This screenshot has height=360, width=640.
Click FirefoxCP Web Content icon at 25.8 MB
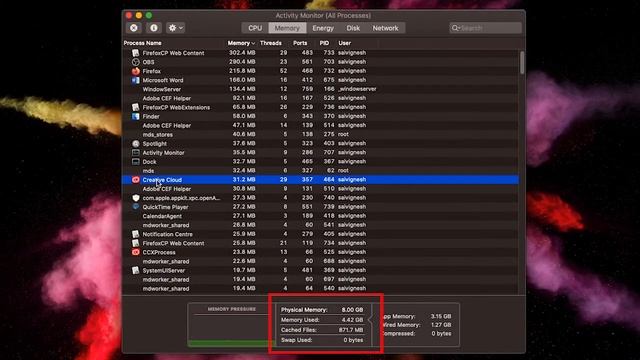pyautogui.click(x=136, y=243)
